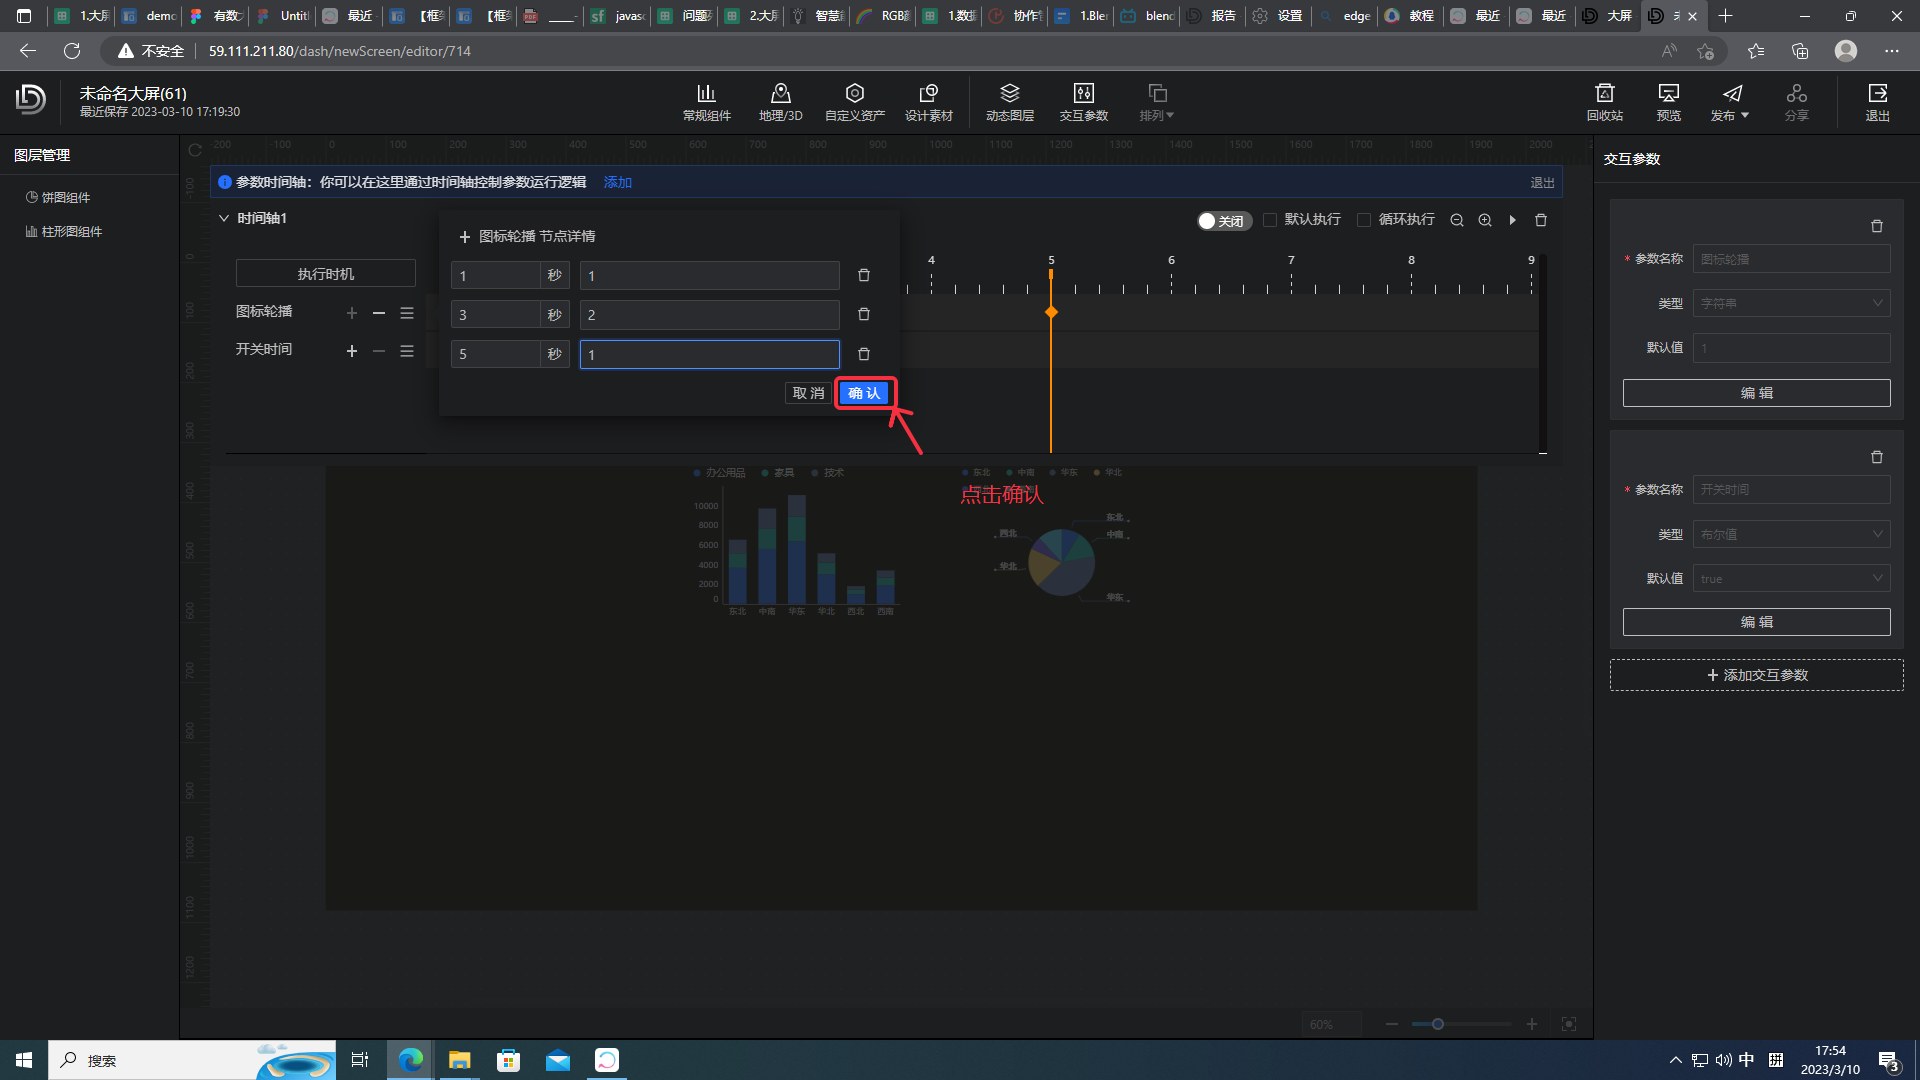Delete the 图标轮播 parameter card
The width and height of the screenshot is (1920, 1080).
(x=1877, y=226)
